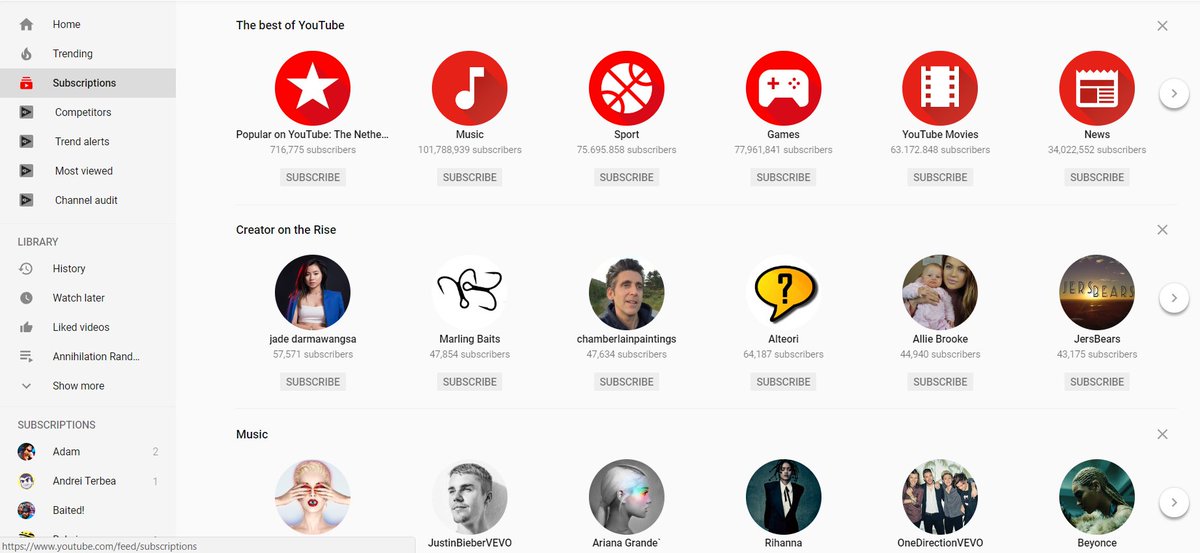Subscribe to chamberlainpaintings
Screen dimensions: 1200x553
pos(627,382)
